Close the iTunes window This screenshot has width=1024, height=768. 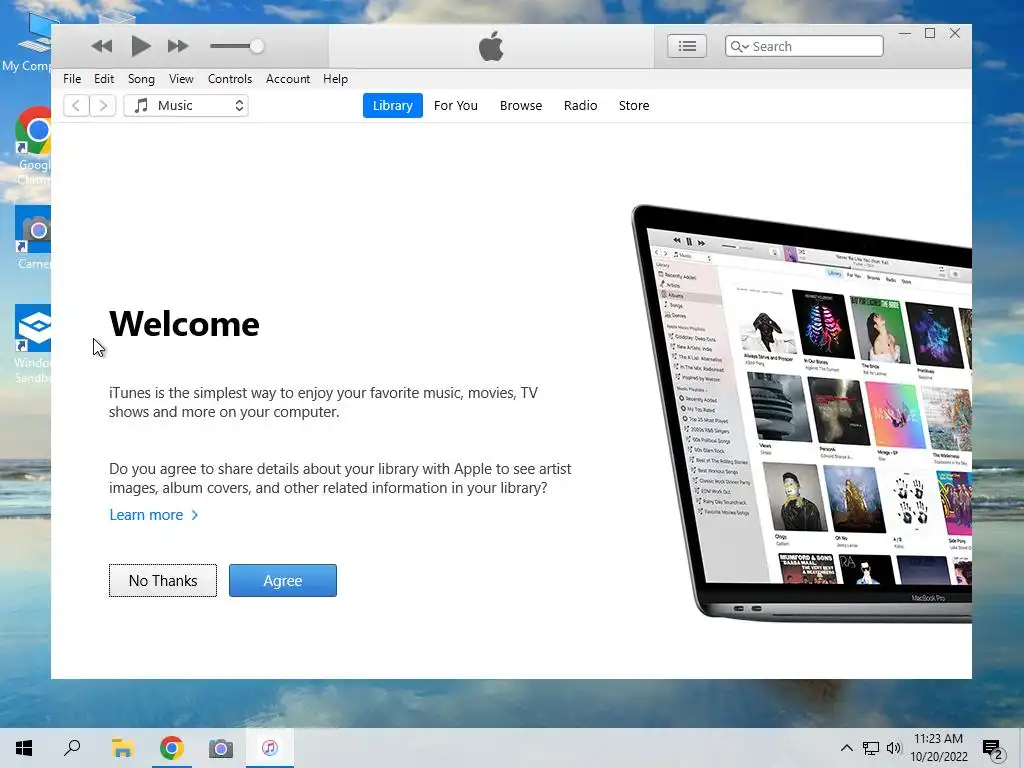(955, 33)
